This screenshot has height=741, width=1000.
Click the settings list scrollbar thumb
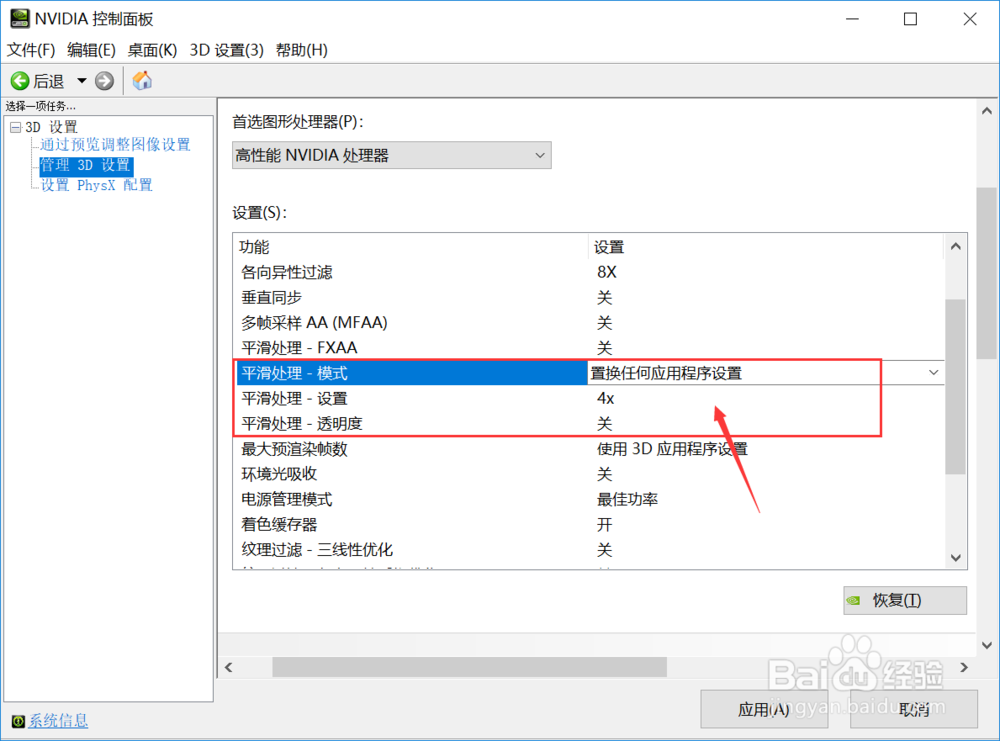[x=955, y=386]
